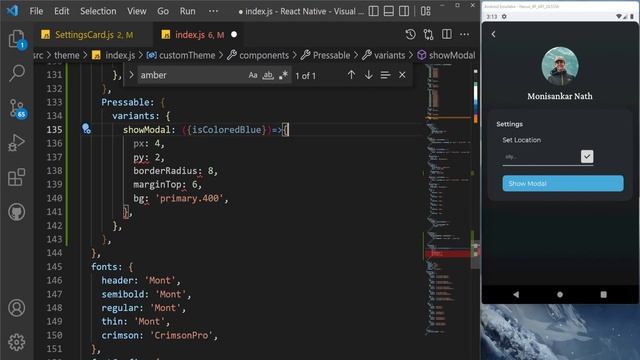Toggle Find in Selection icon

(385, 75)
